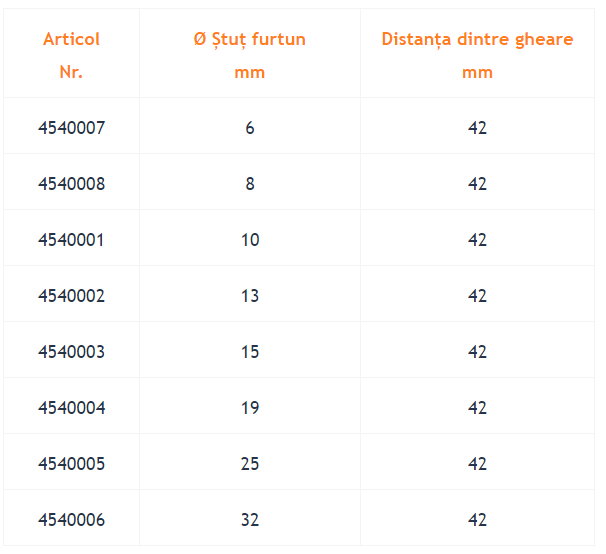Click the hose diameter value 19
This screenshot has height=554, width=606.
point(250,408)
